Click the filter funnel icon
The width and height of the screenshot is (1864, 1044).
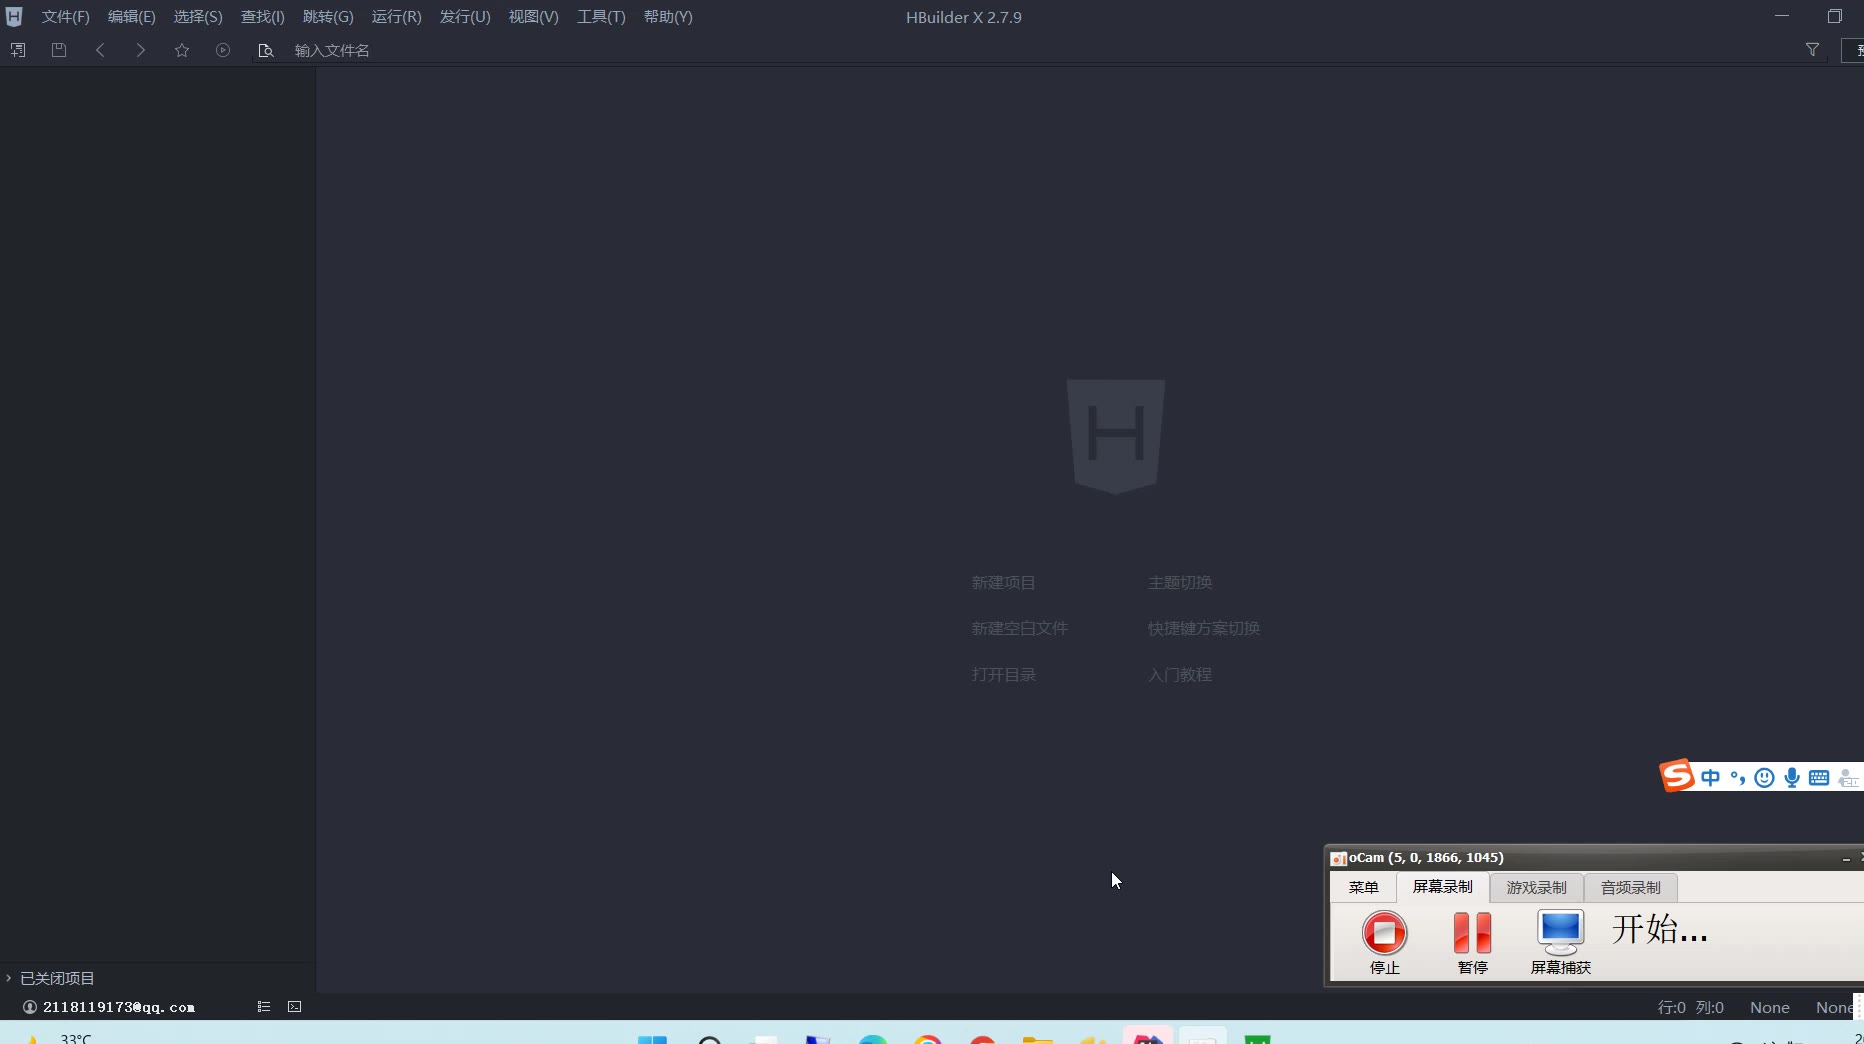coord(1812,50)
